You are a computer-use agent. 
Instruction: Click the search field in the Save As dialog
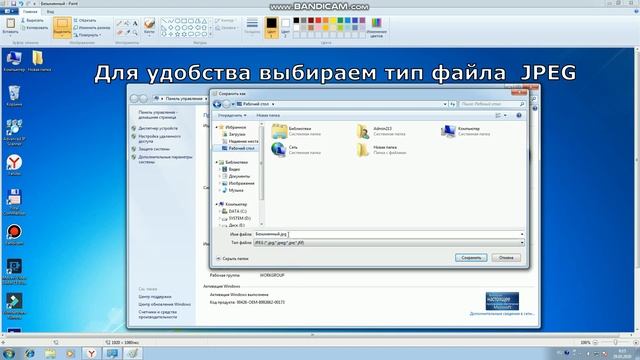pyautogui.click(x=492, y=104)
